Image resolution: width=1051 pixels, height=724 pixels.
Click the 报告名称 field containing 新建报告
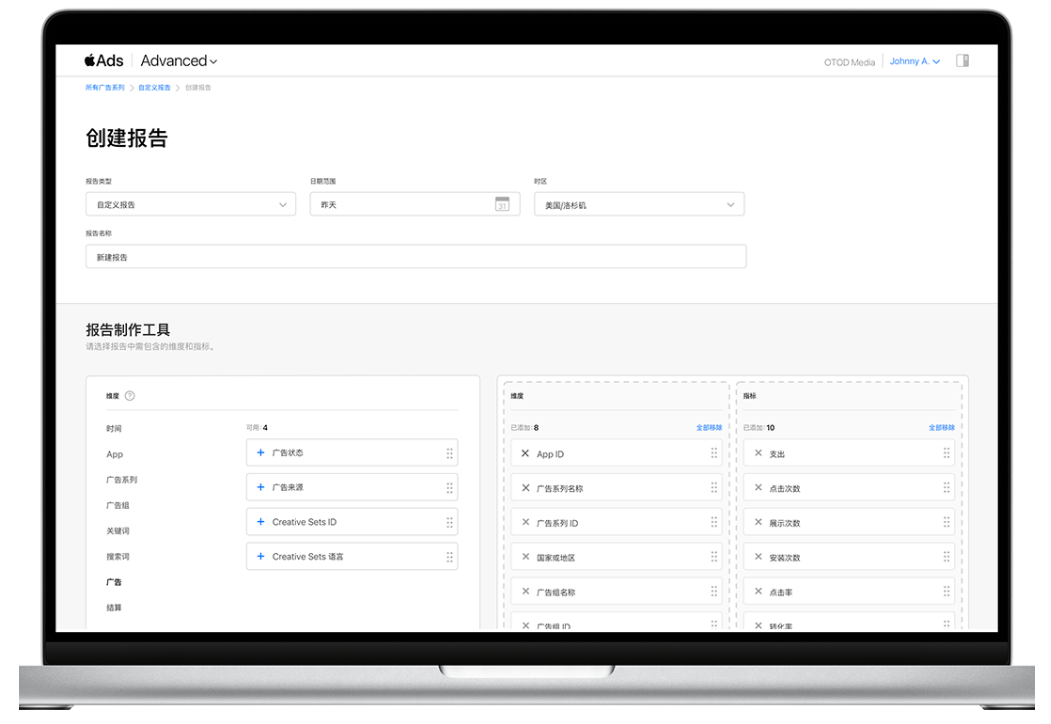pyautogui.click(x=416, y=257)
